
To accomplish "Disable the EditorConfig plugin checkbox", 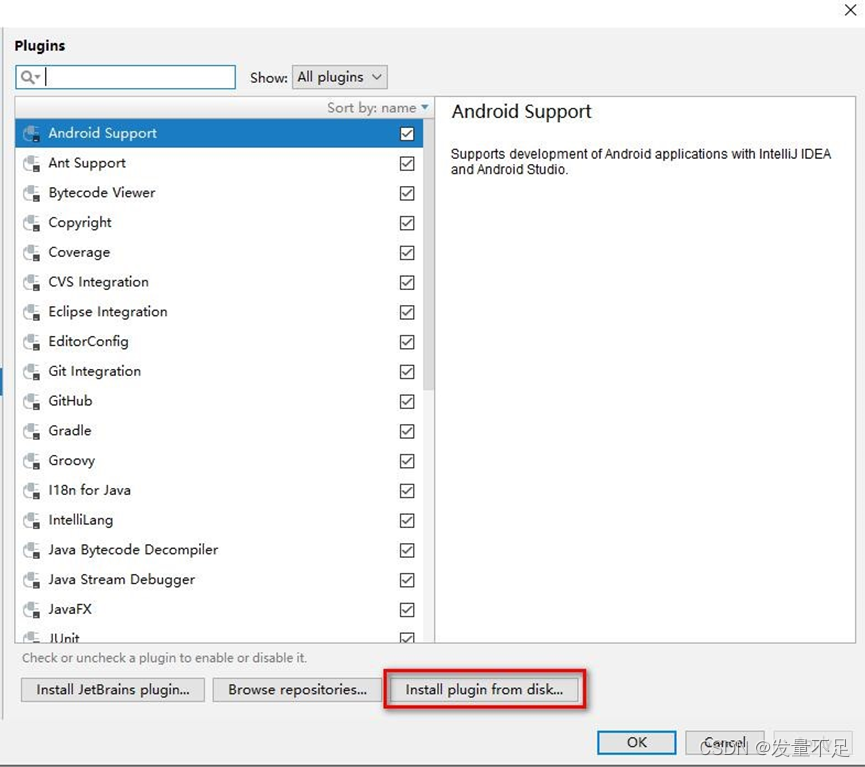I will tap(407, 342).
